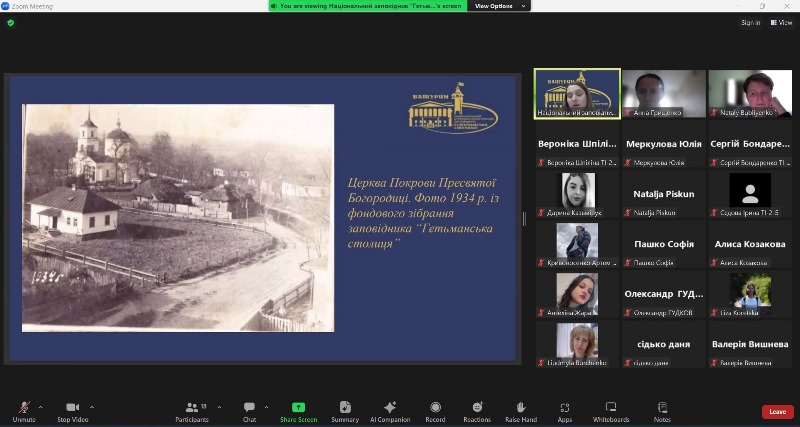Start recording with the Record button
The height and width of the screenshot is (427, 800).
click(435, 411)
